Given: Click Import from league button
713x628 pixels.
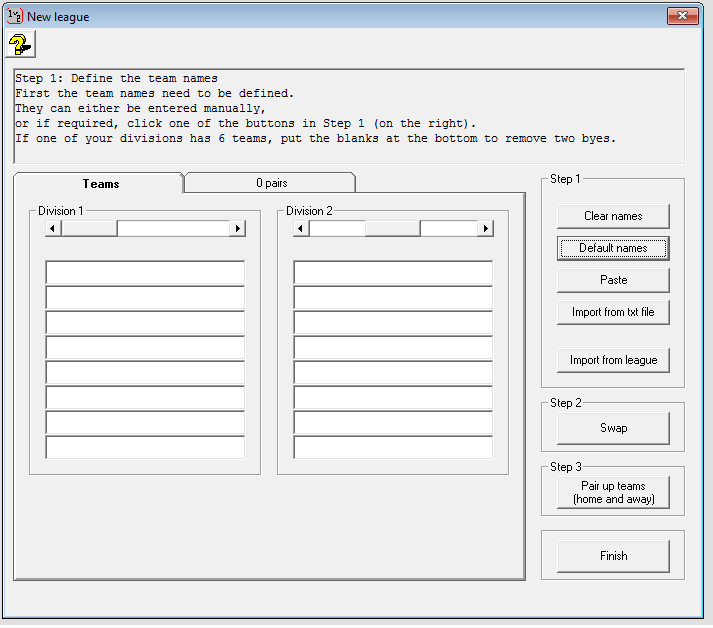Looking at the screenshot, I should 613,360.
